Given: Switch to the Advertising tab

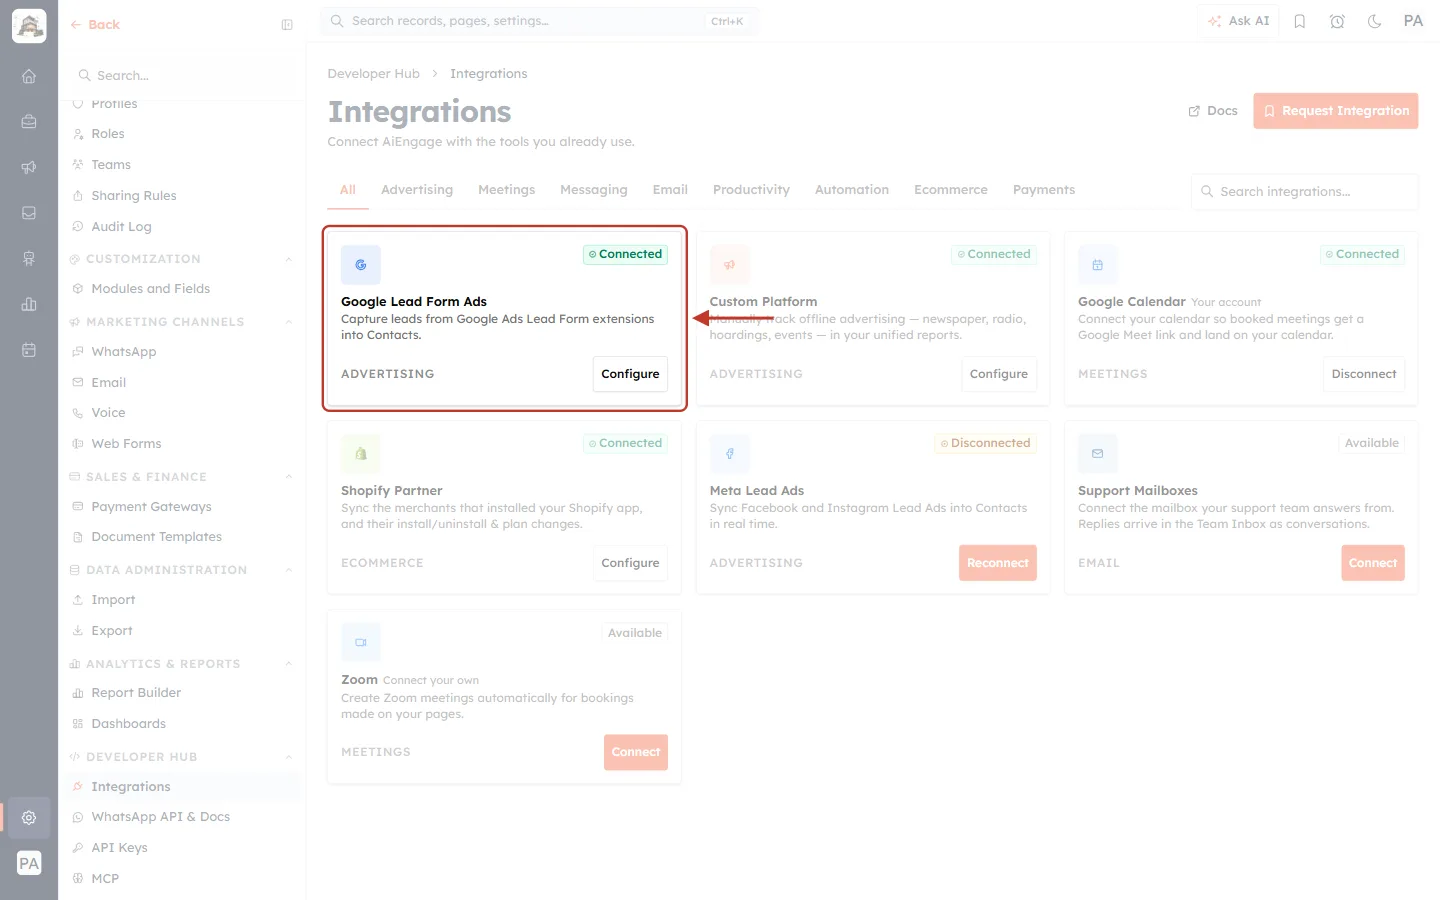Looking at the screenshot, I should click(417, 190).
